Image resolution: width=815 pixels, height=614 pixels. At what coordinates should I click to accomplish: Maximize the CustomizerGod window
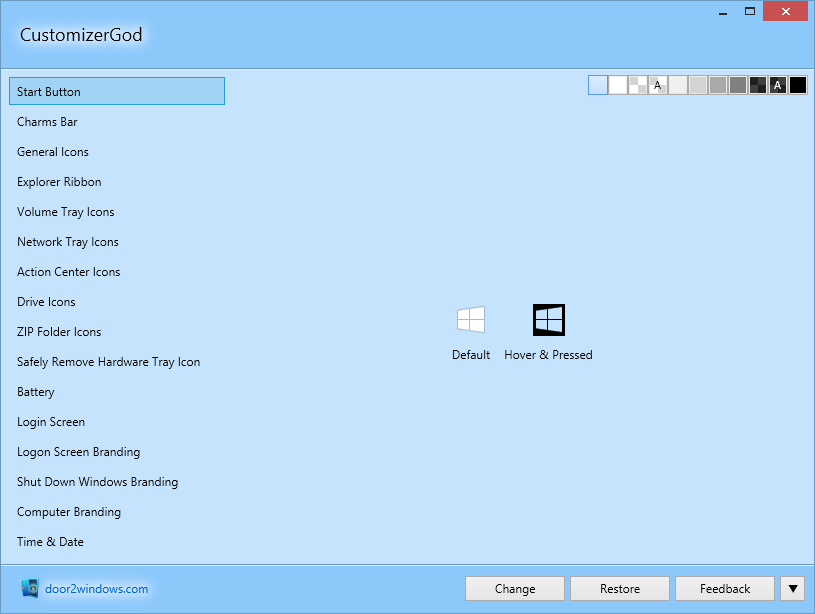click(x=750, y=11)
